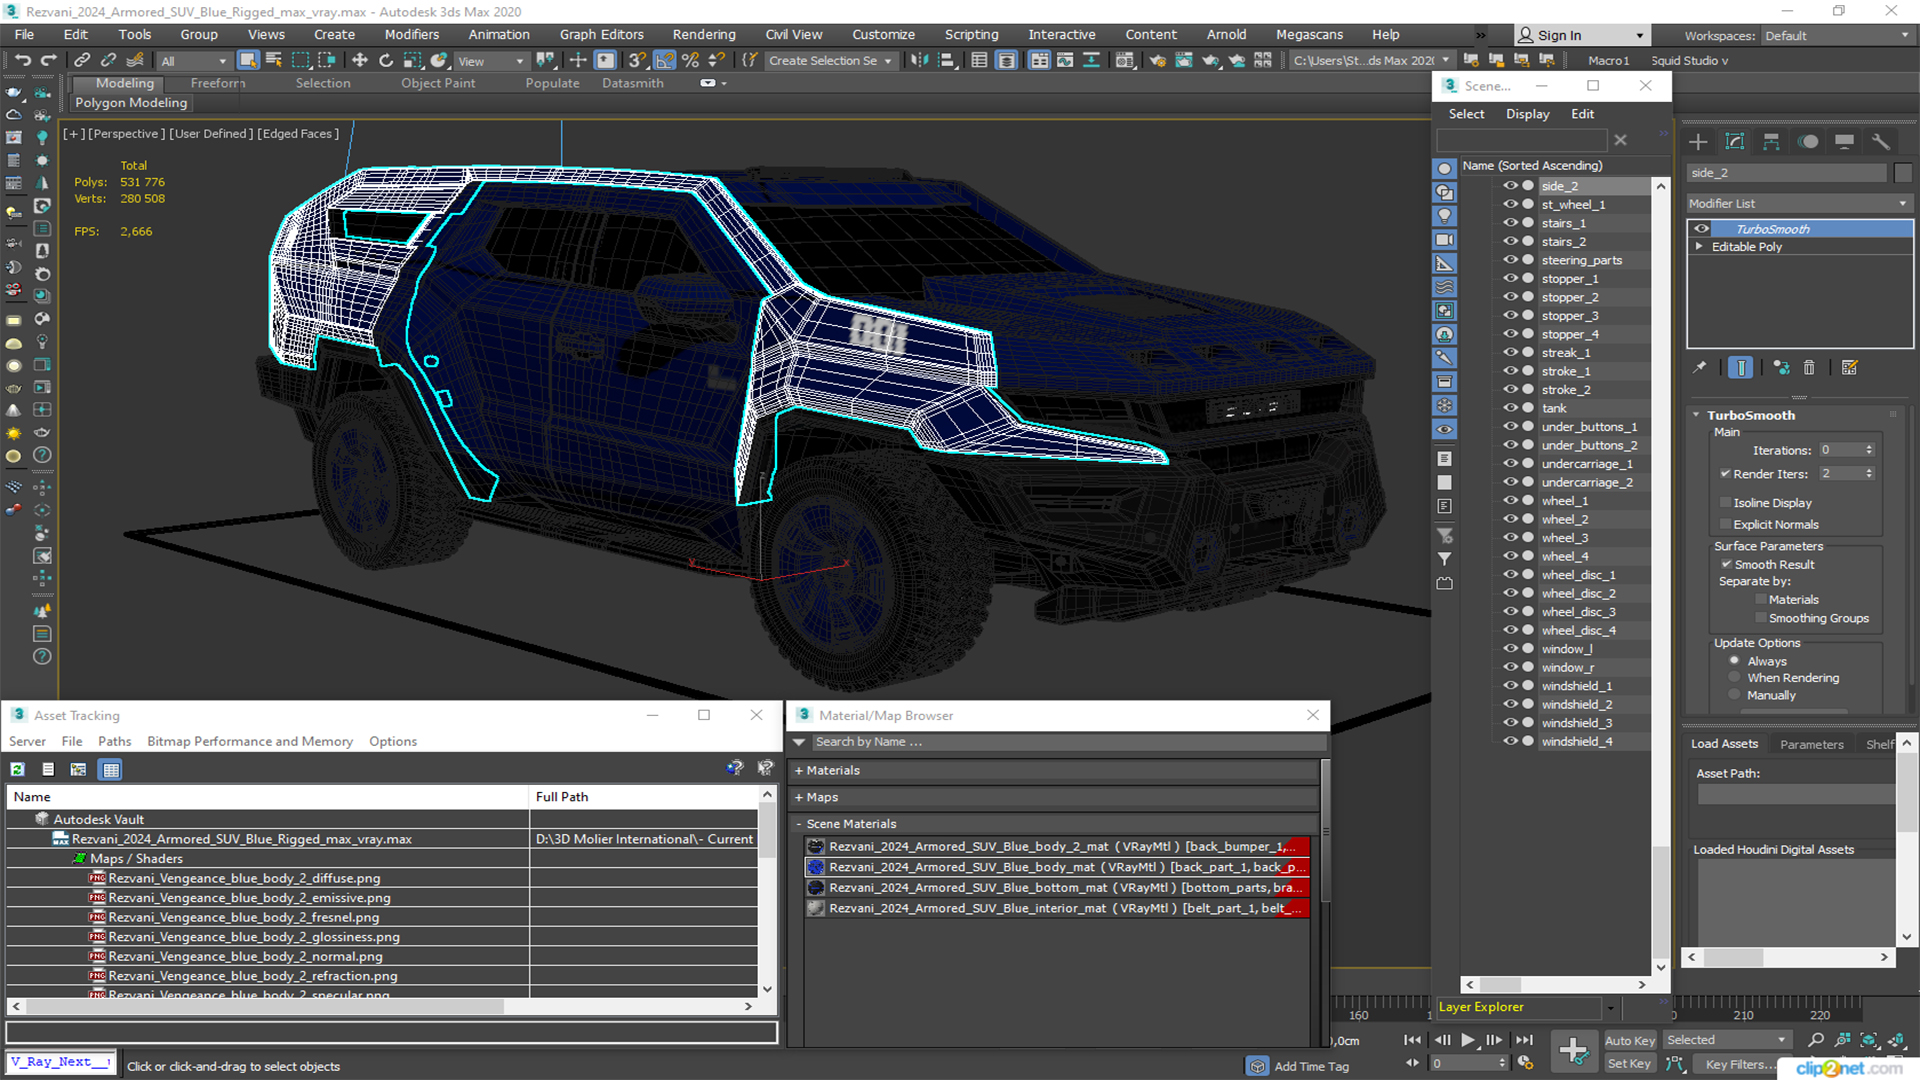Choose the Rectangular Selection Region tool
The width and height of the screenshot is (1920, 1080).
[x=300, y=60]
